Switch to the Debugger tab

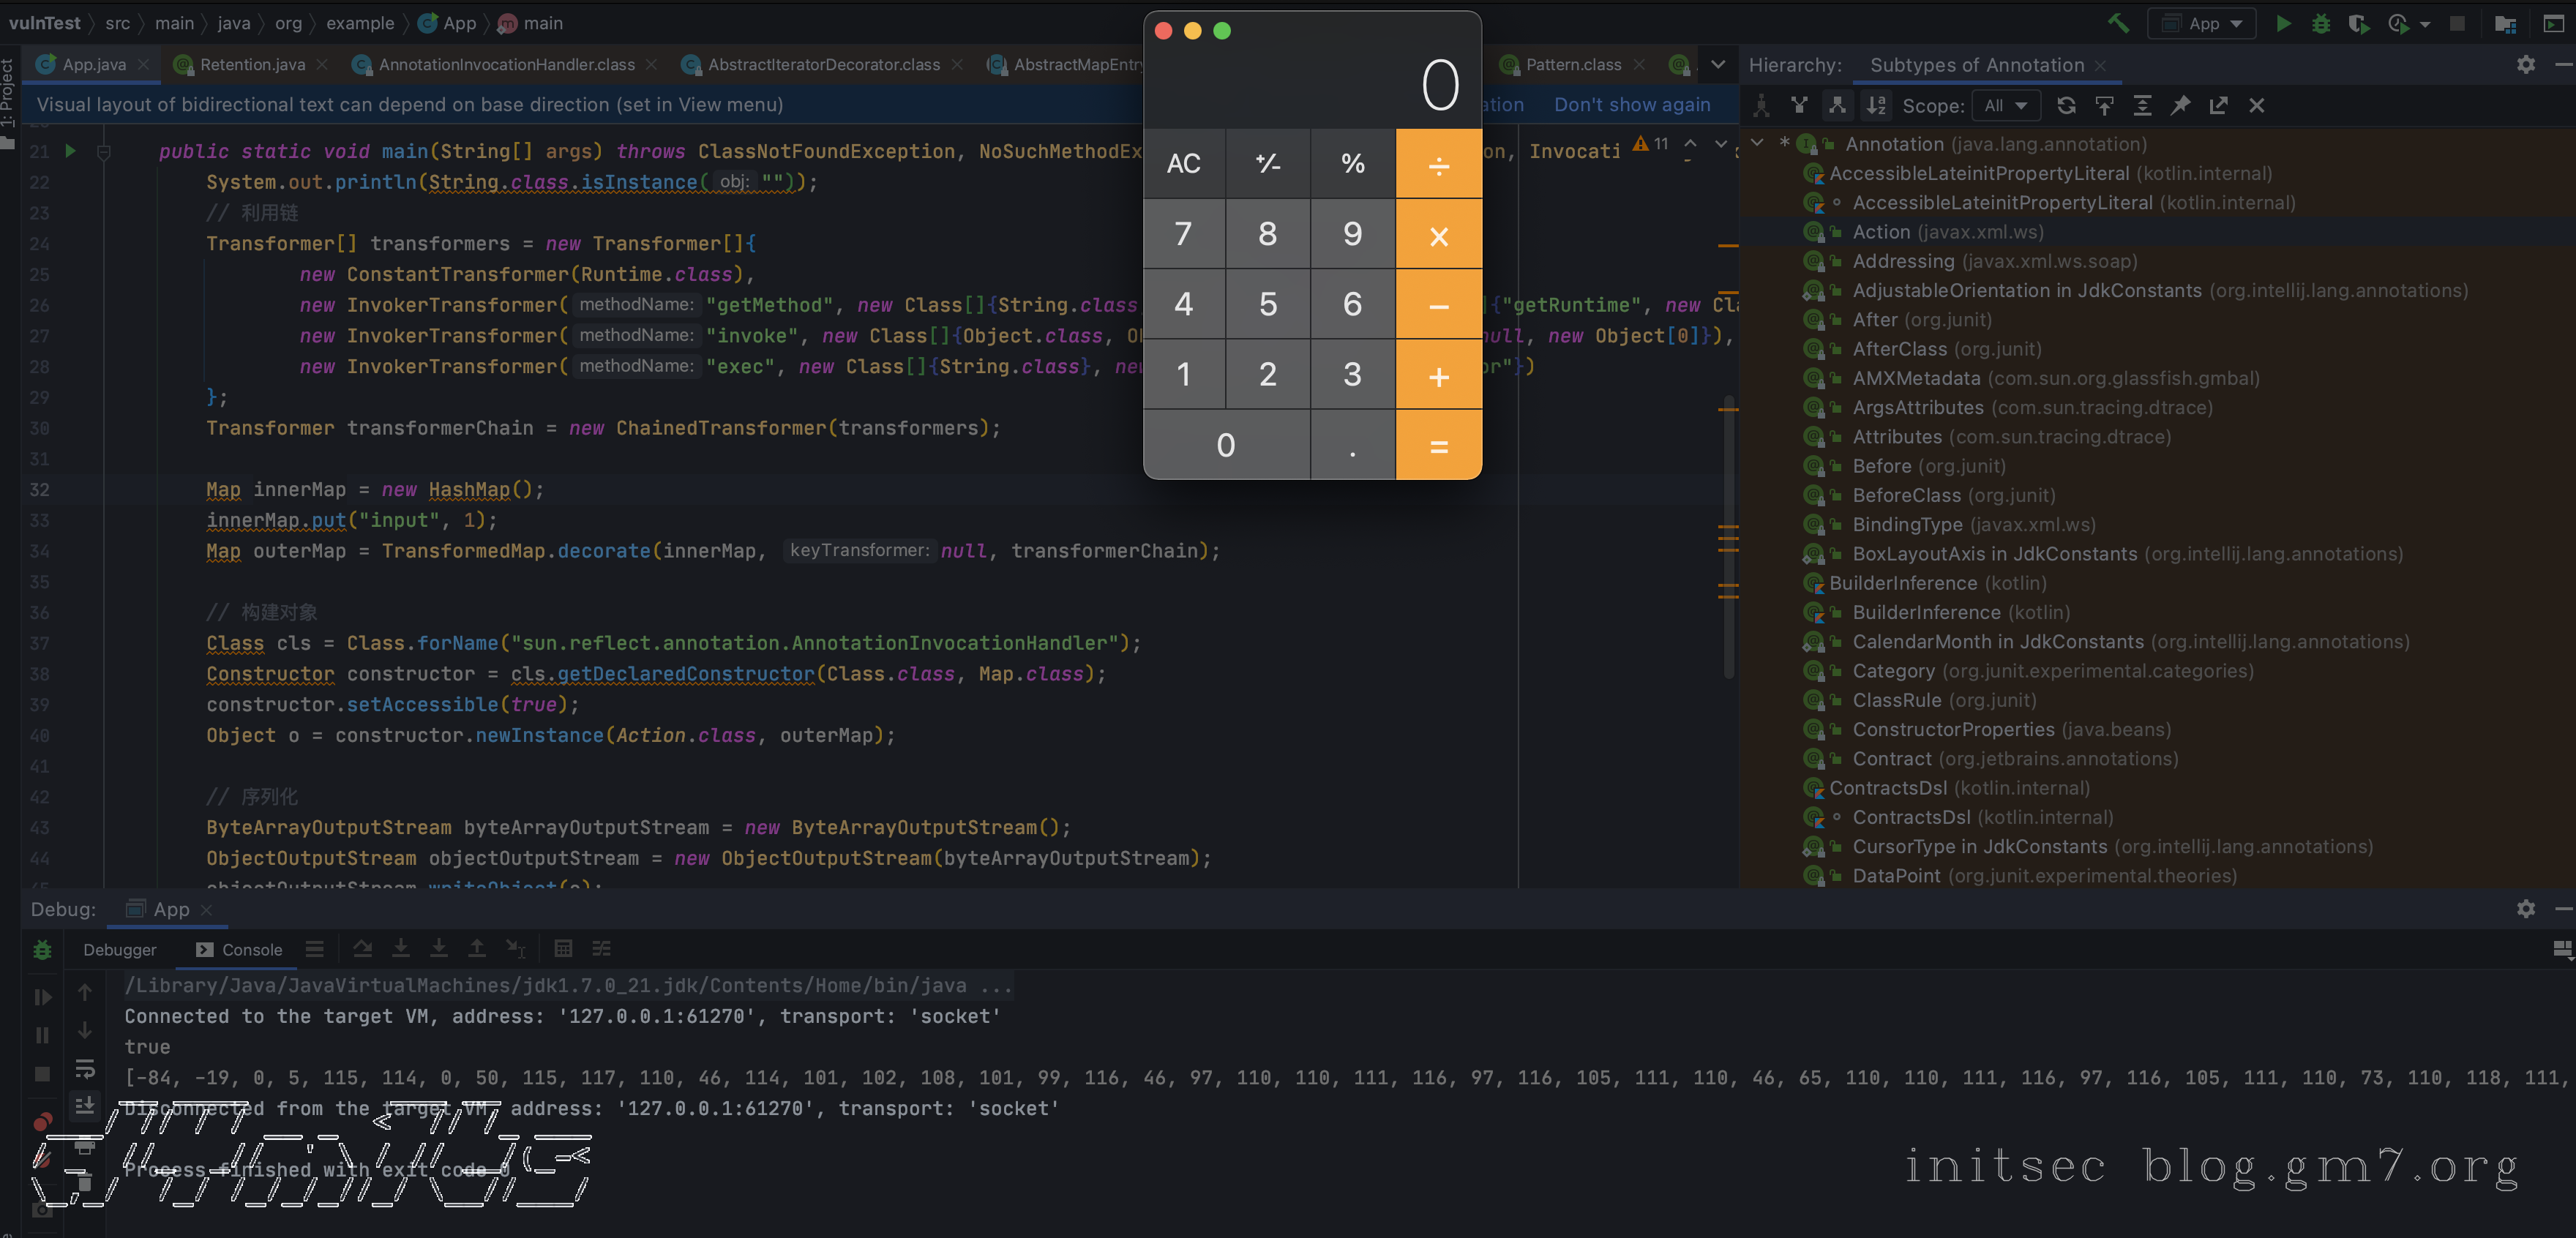(119, 949)
